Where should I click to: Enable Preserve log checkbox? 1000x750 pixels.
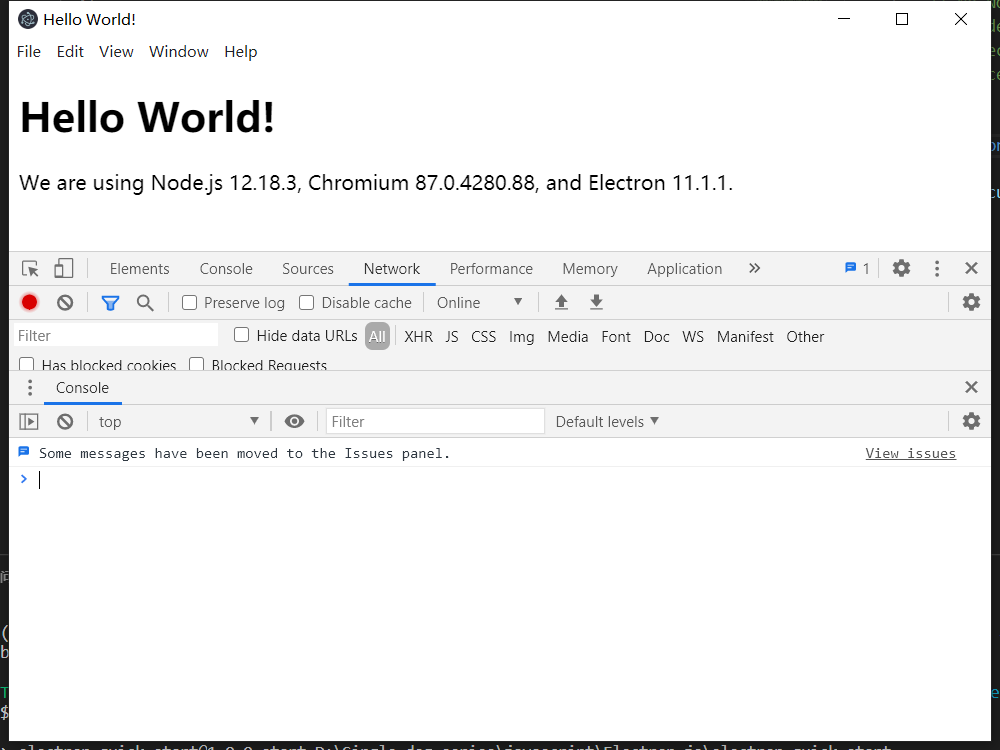point(189,302)
